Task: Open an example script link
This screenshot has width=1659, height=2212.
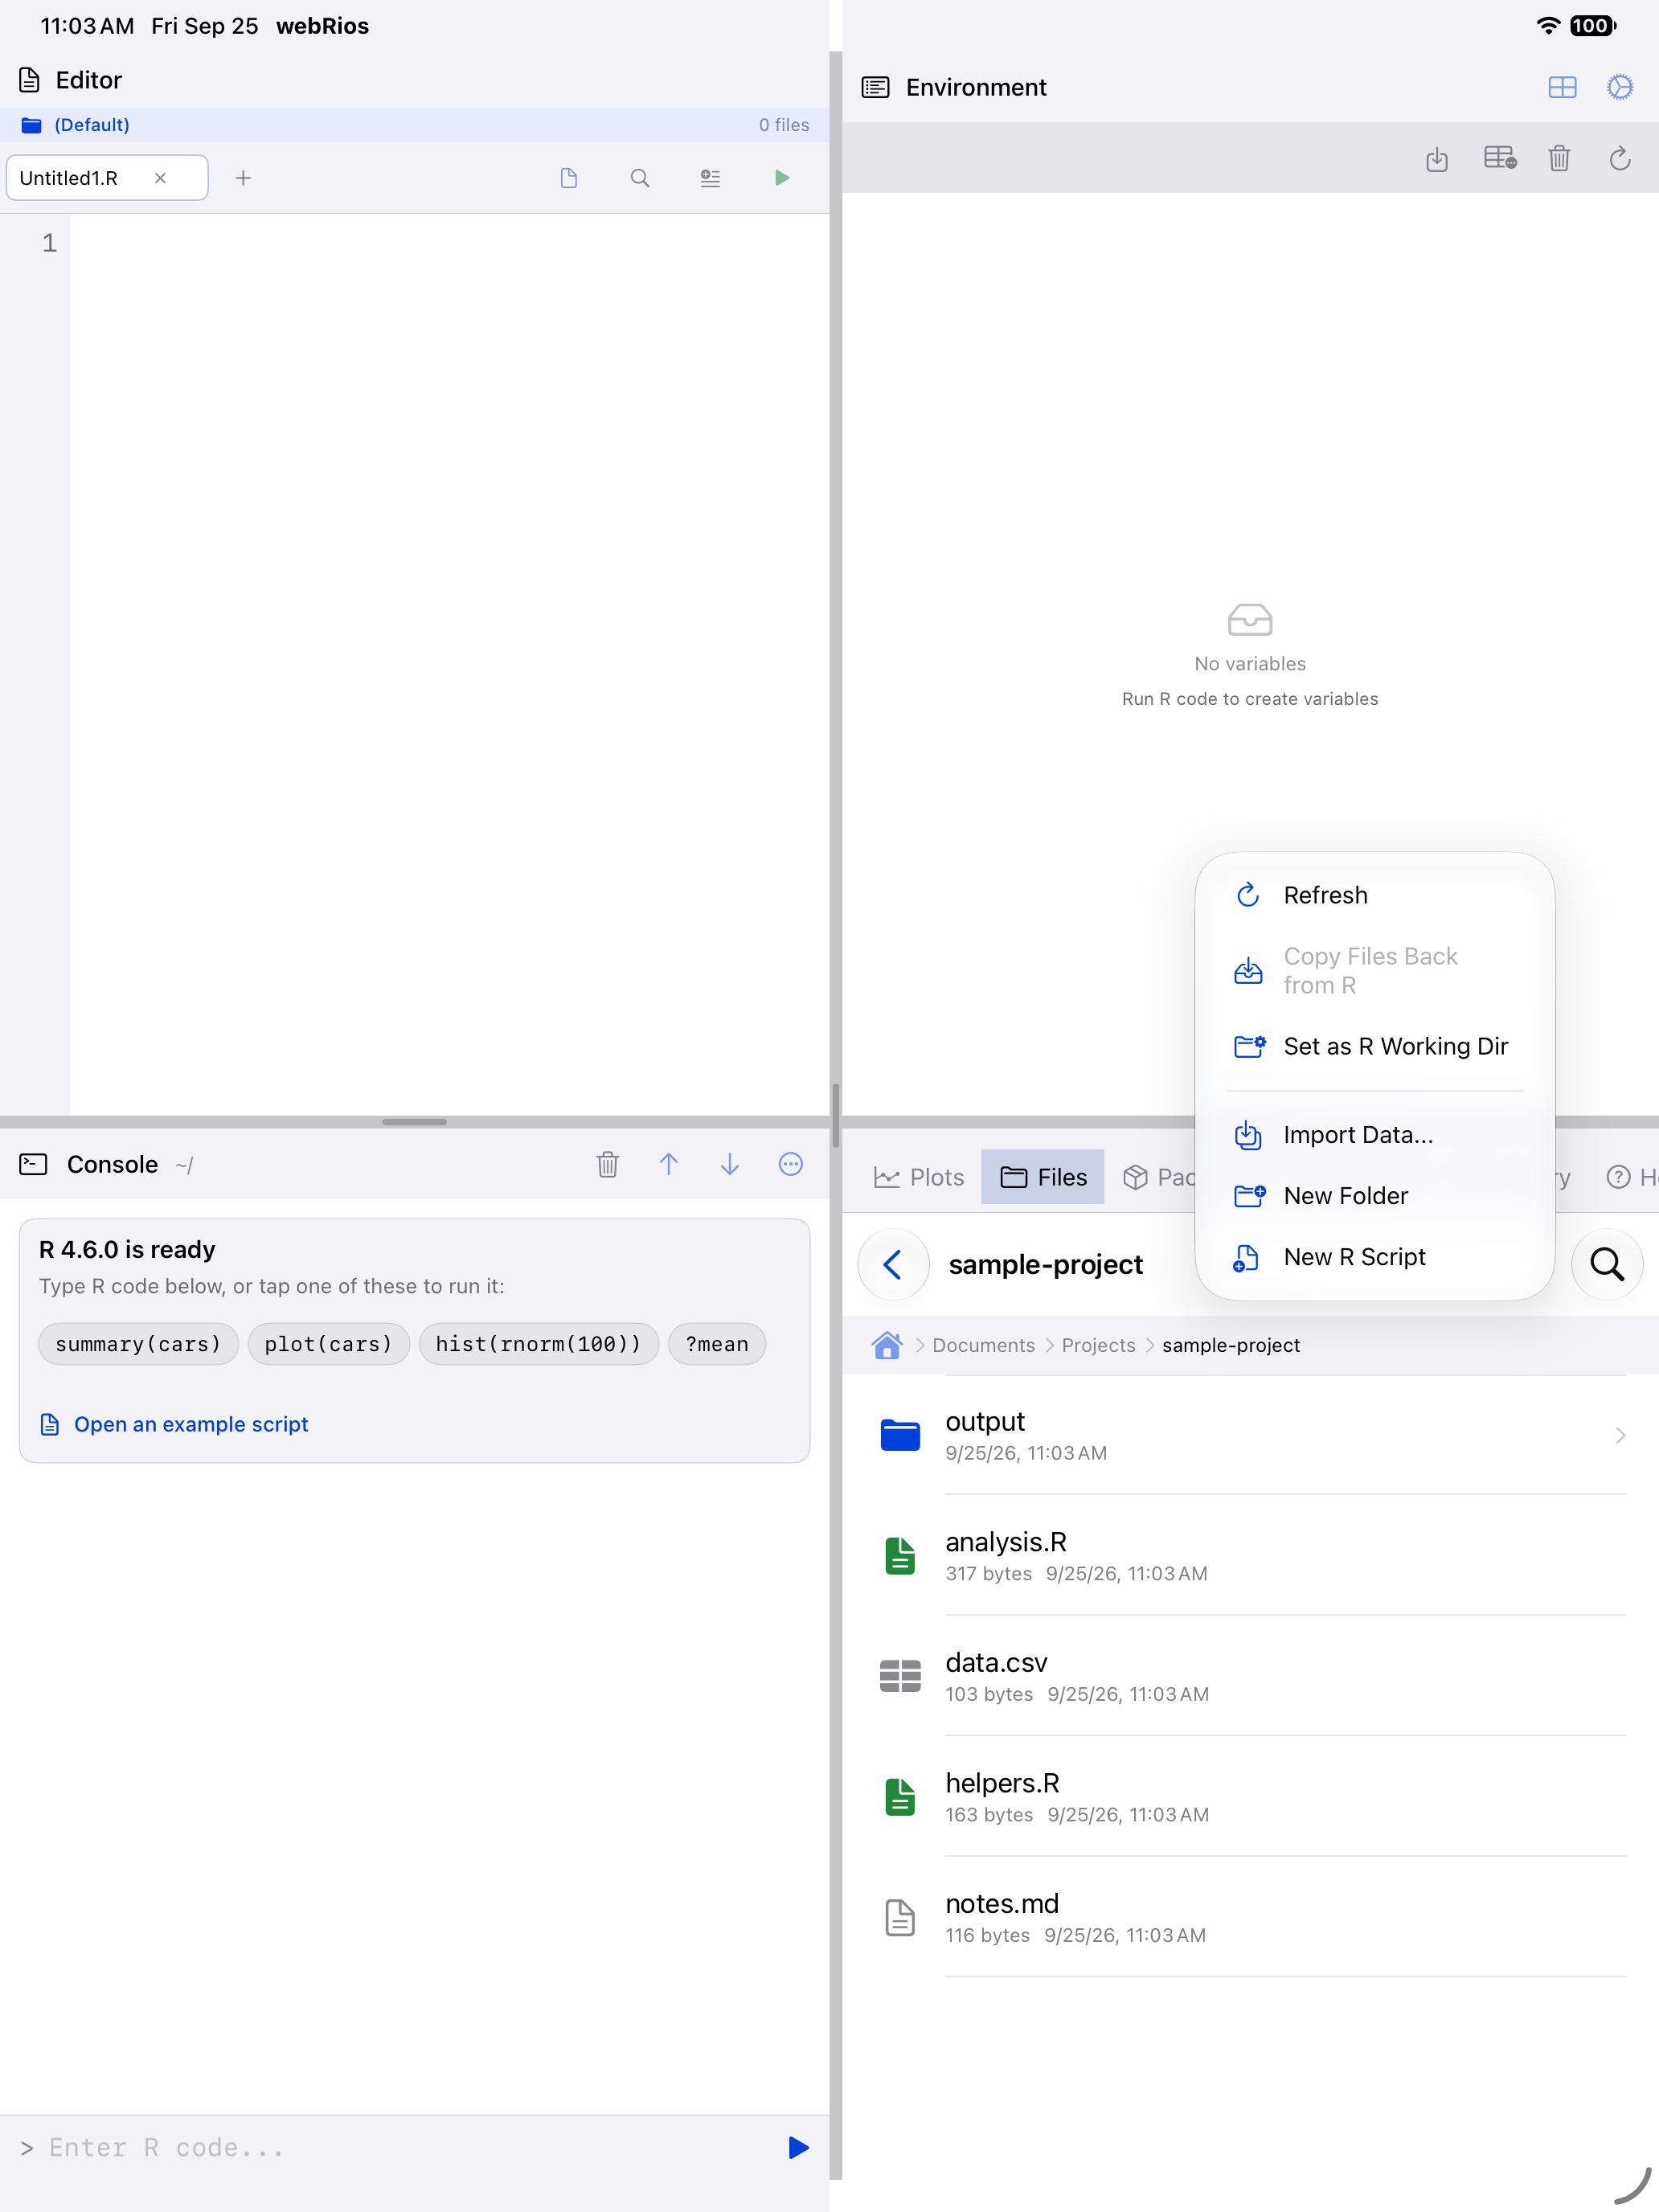Action: [174, 1424]
